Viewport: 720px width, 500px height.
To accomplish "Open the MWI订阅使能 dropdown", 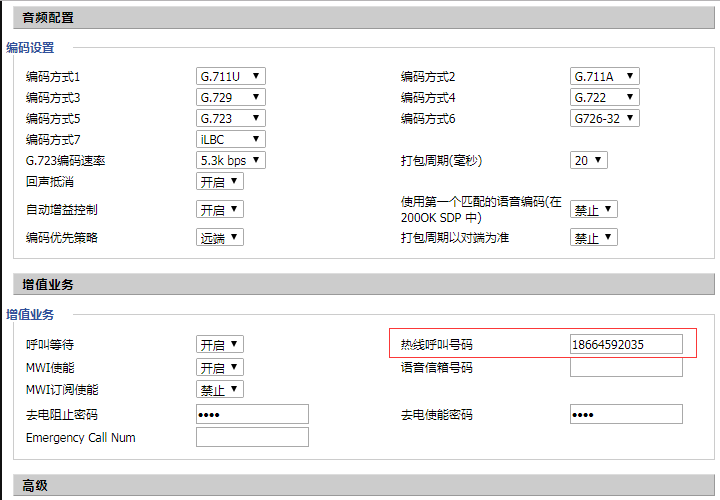I will [x=219, y=388].
